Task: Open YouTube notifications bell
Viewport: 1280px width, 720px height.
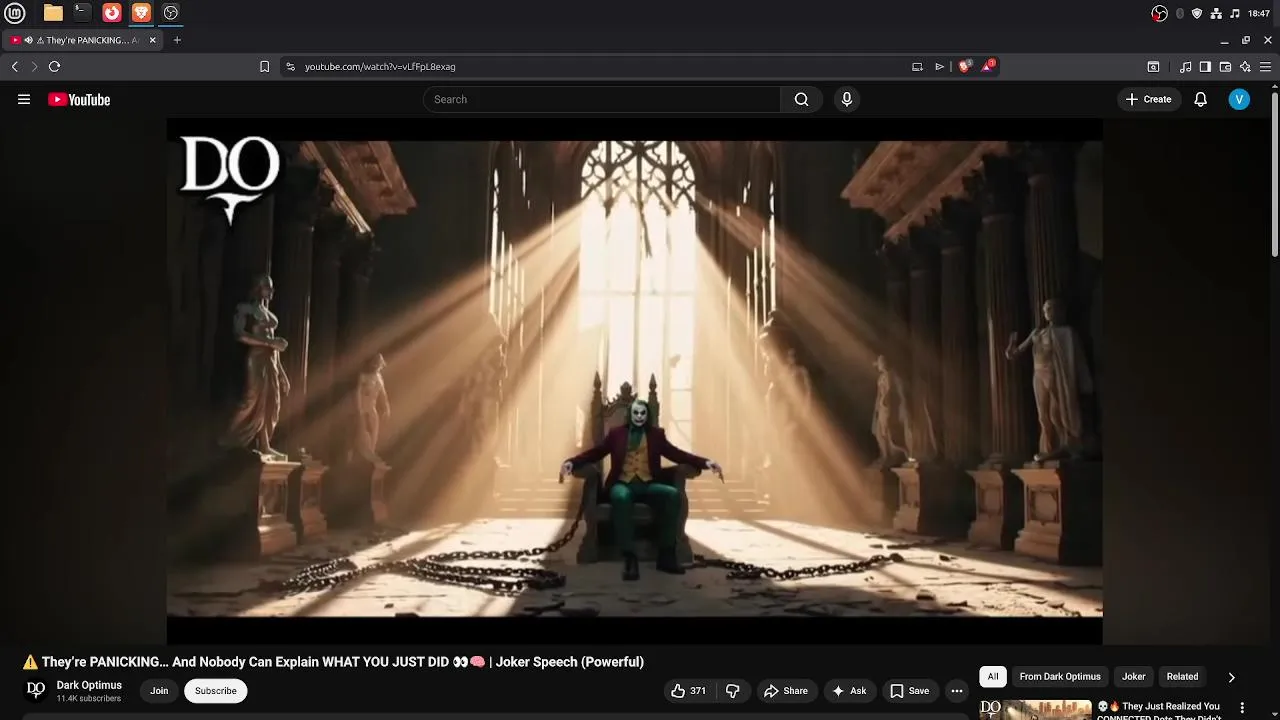Action: pos(1201,99)
